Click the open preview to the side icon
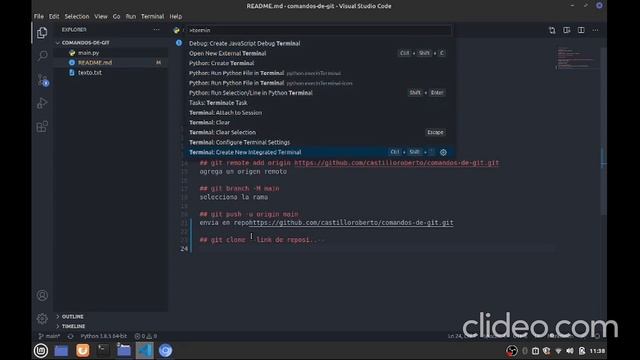Screen dimensions: 640x360 tap(567, 30)
